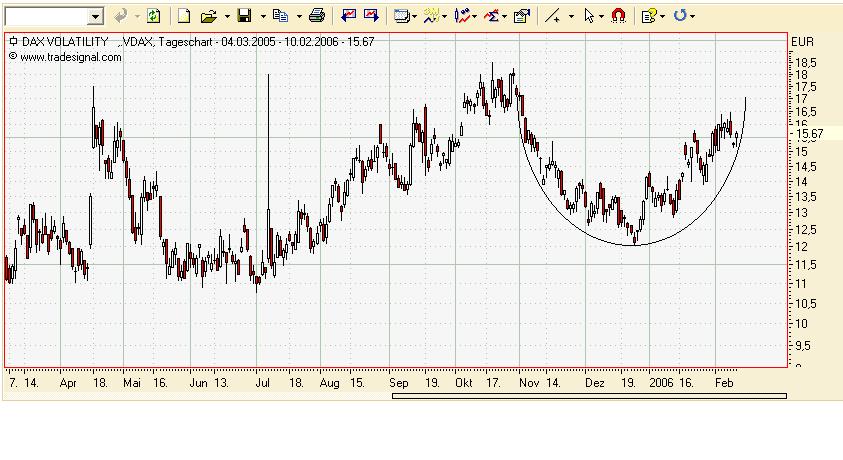Open the chart properties icon
The image size is (843, 460).
522,16
